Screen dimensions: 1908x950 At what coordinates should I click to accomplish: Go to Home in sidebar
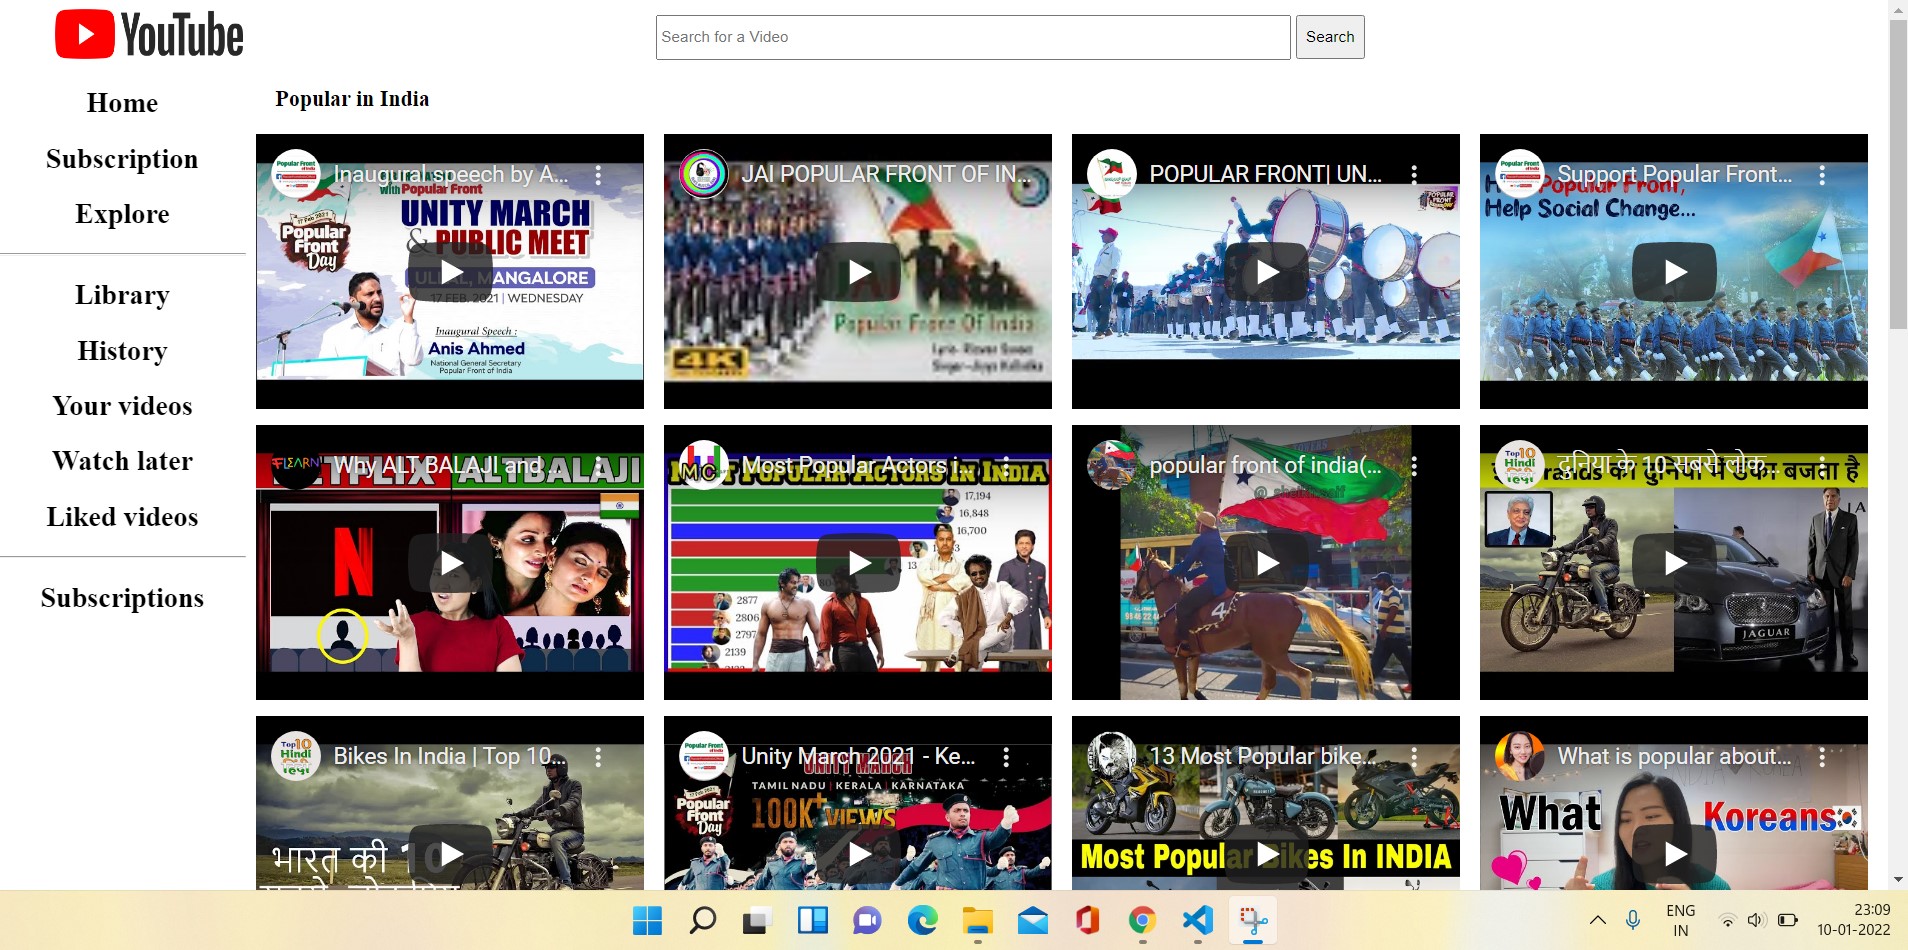coord(122,103)
